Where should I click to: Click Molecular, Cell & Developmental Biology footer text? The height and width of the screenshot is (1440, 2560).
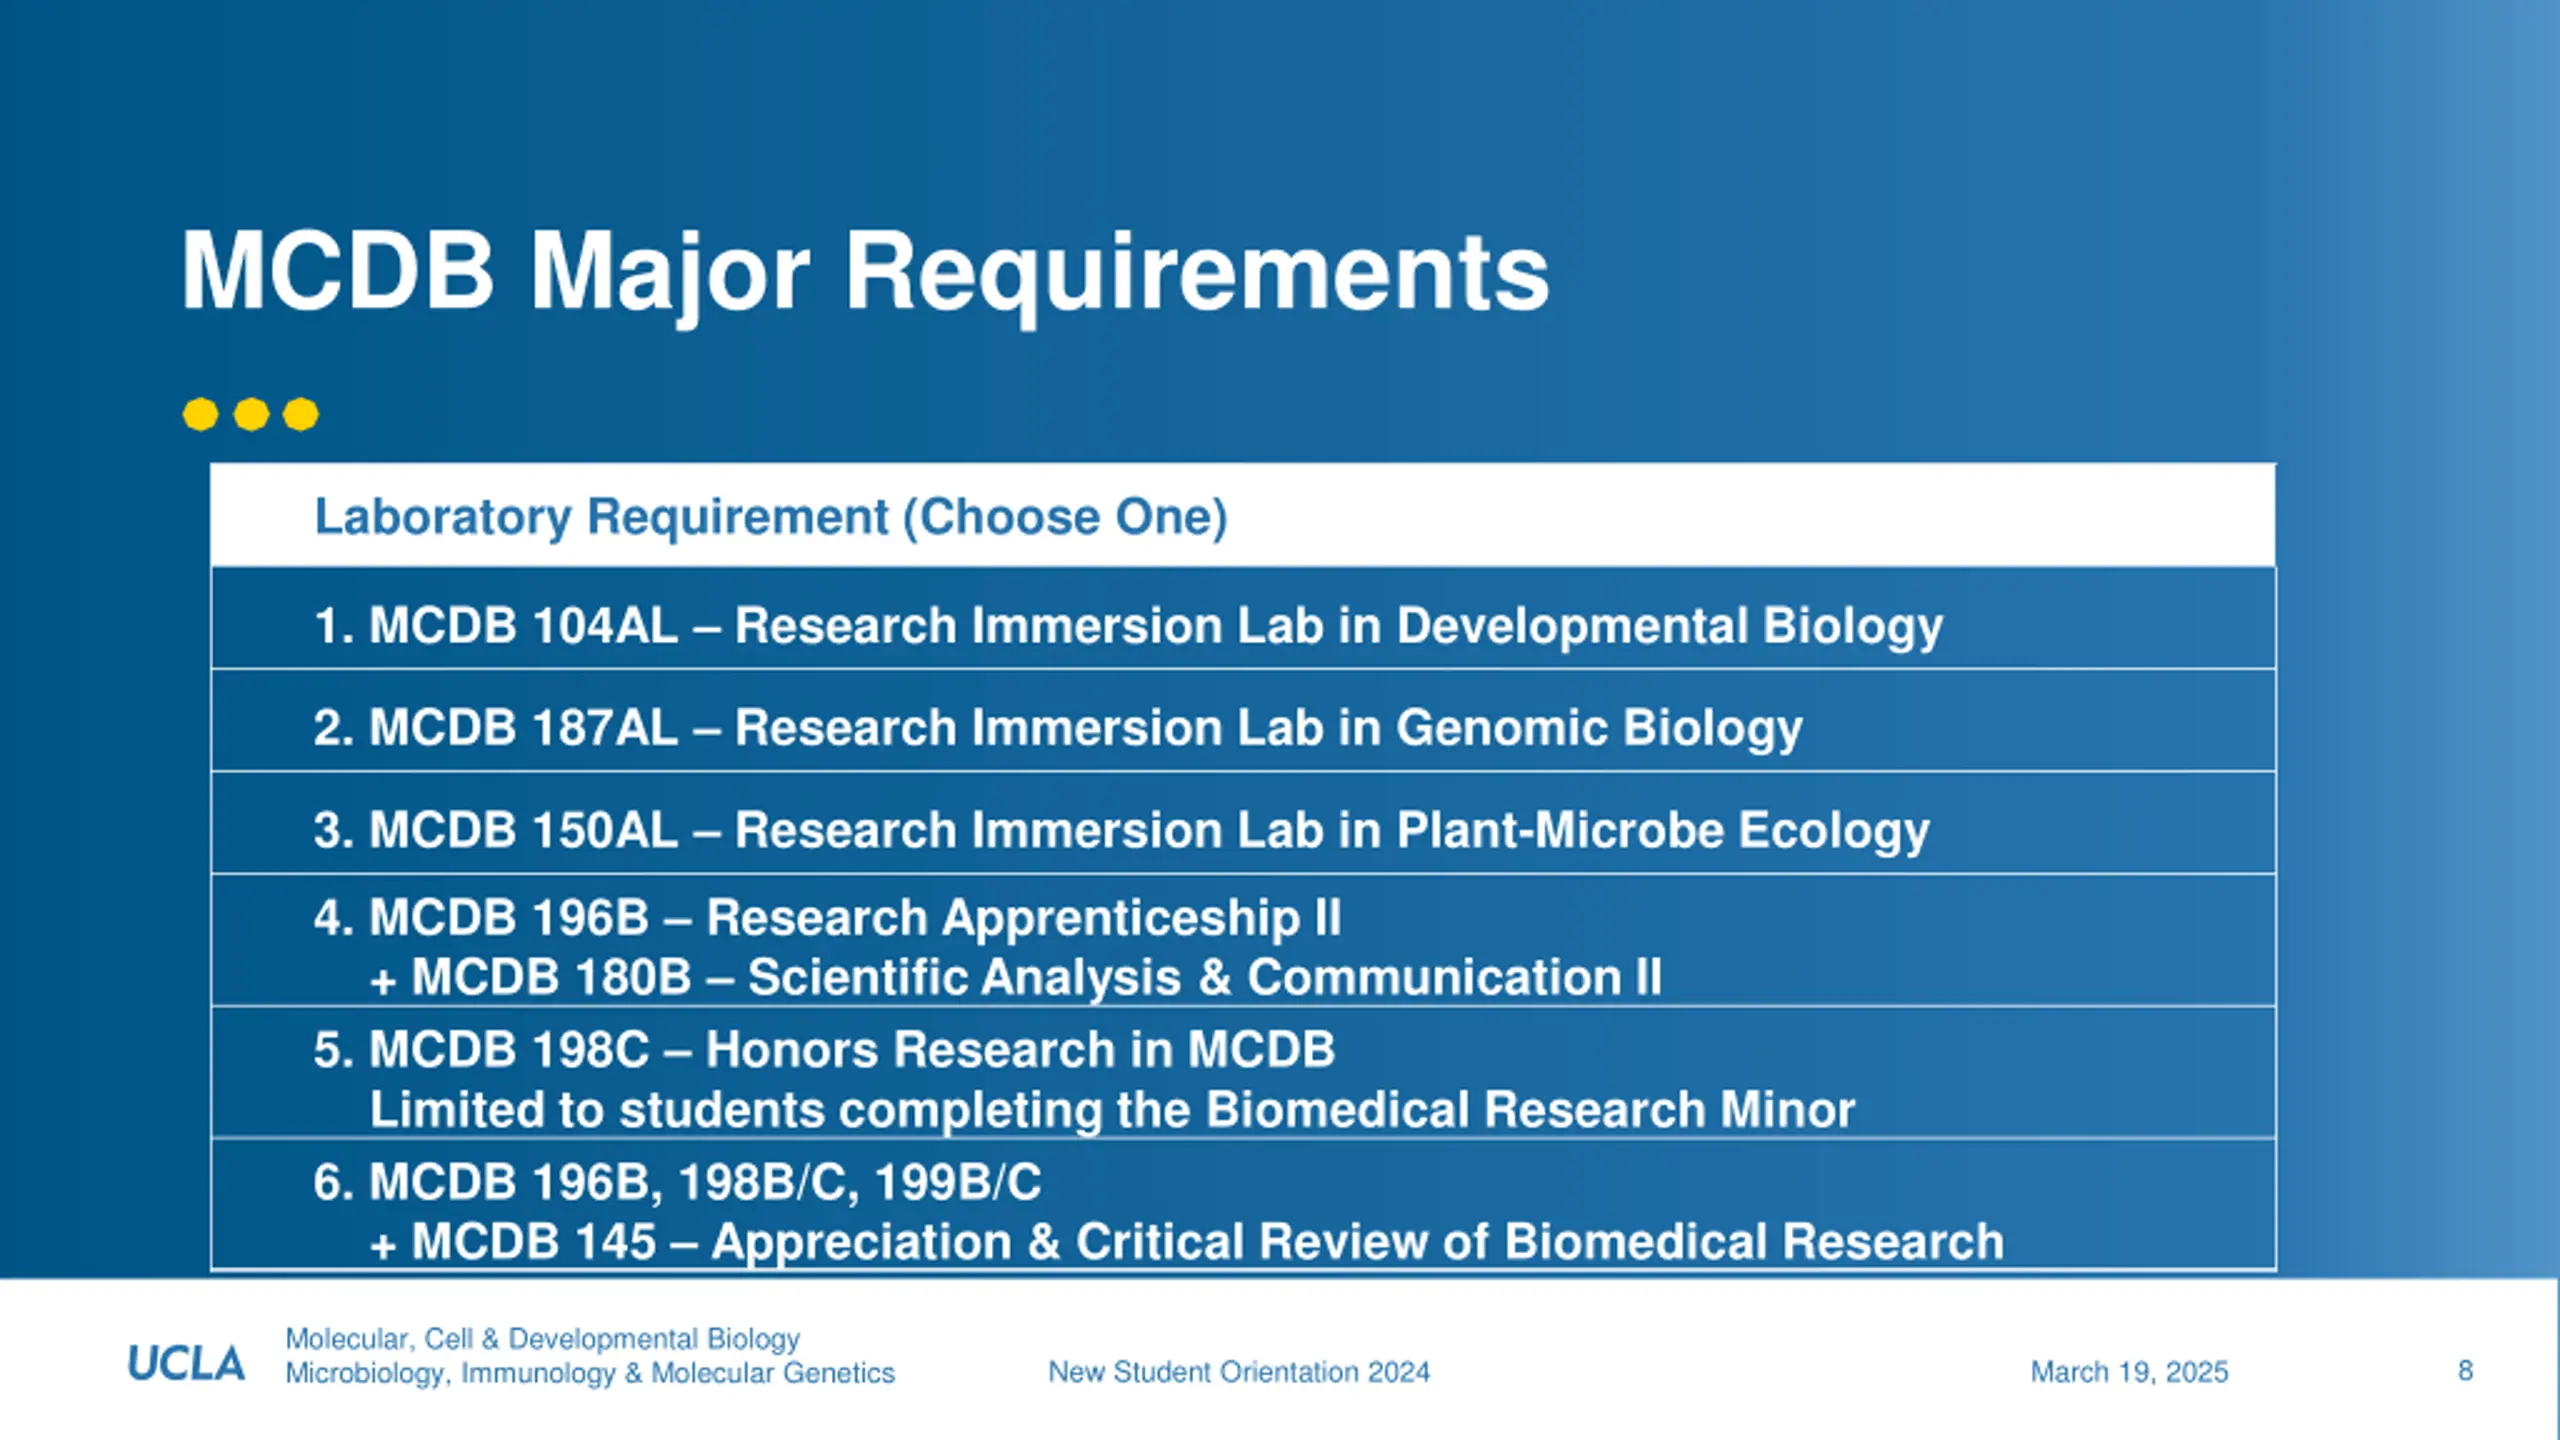point(543,1339)
